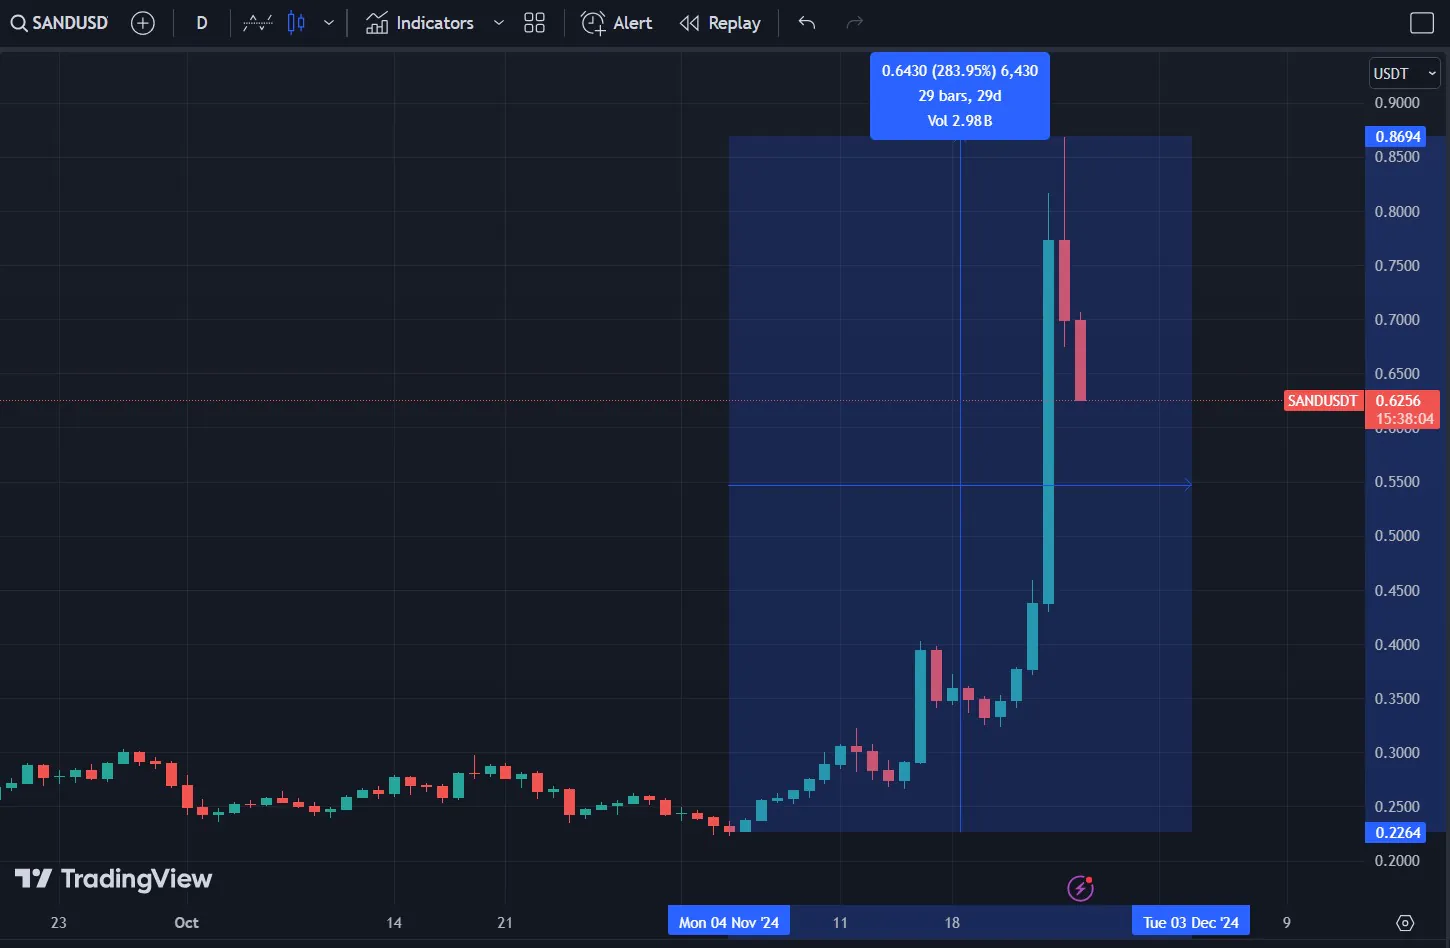Click the SANDUSDT price line label

[x=1322, y=400]
